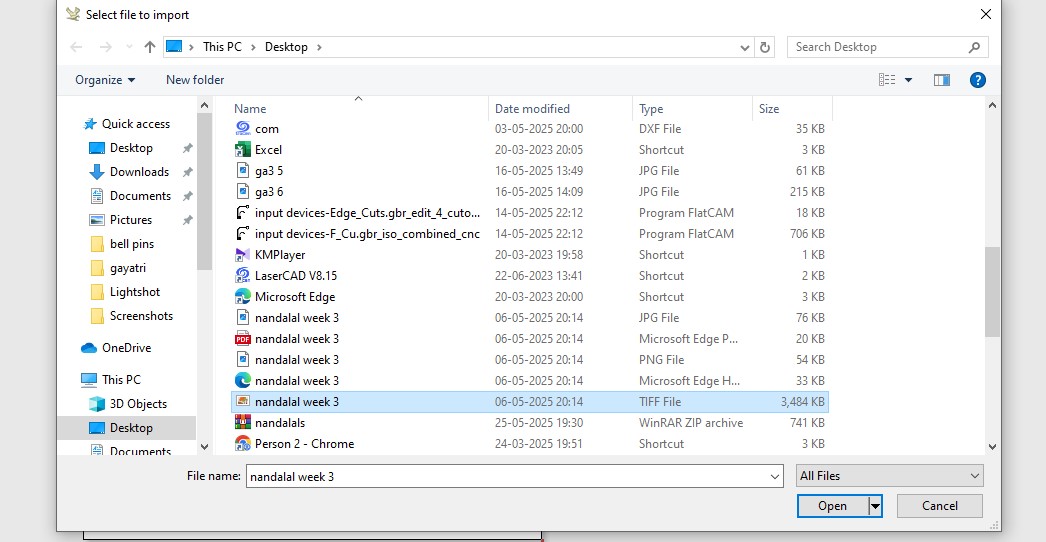Select nandalal week 3 PDF file
Screen dimensions: 1046x542
[x=530, y=339]
